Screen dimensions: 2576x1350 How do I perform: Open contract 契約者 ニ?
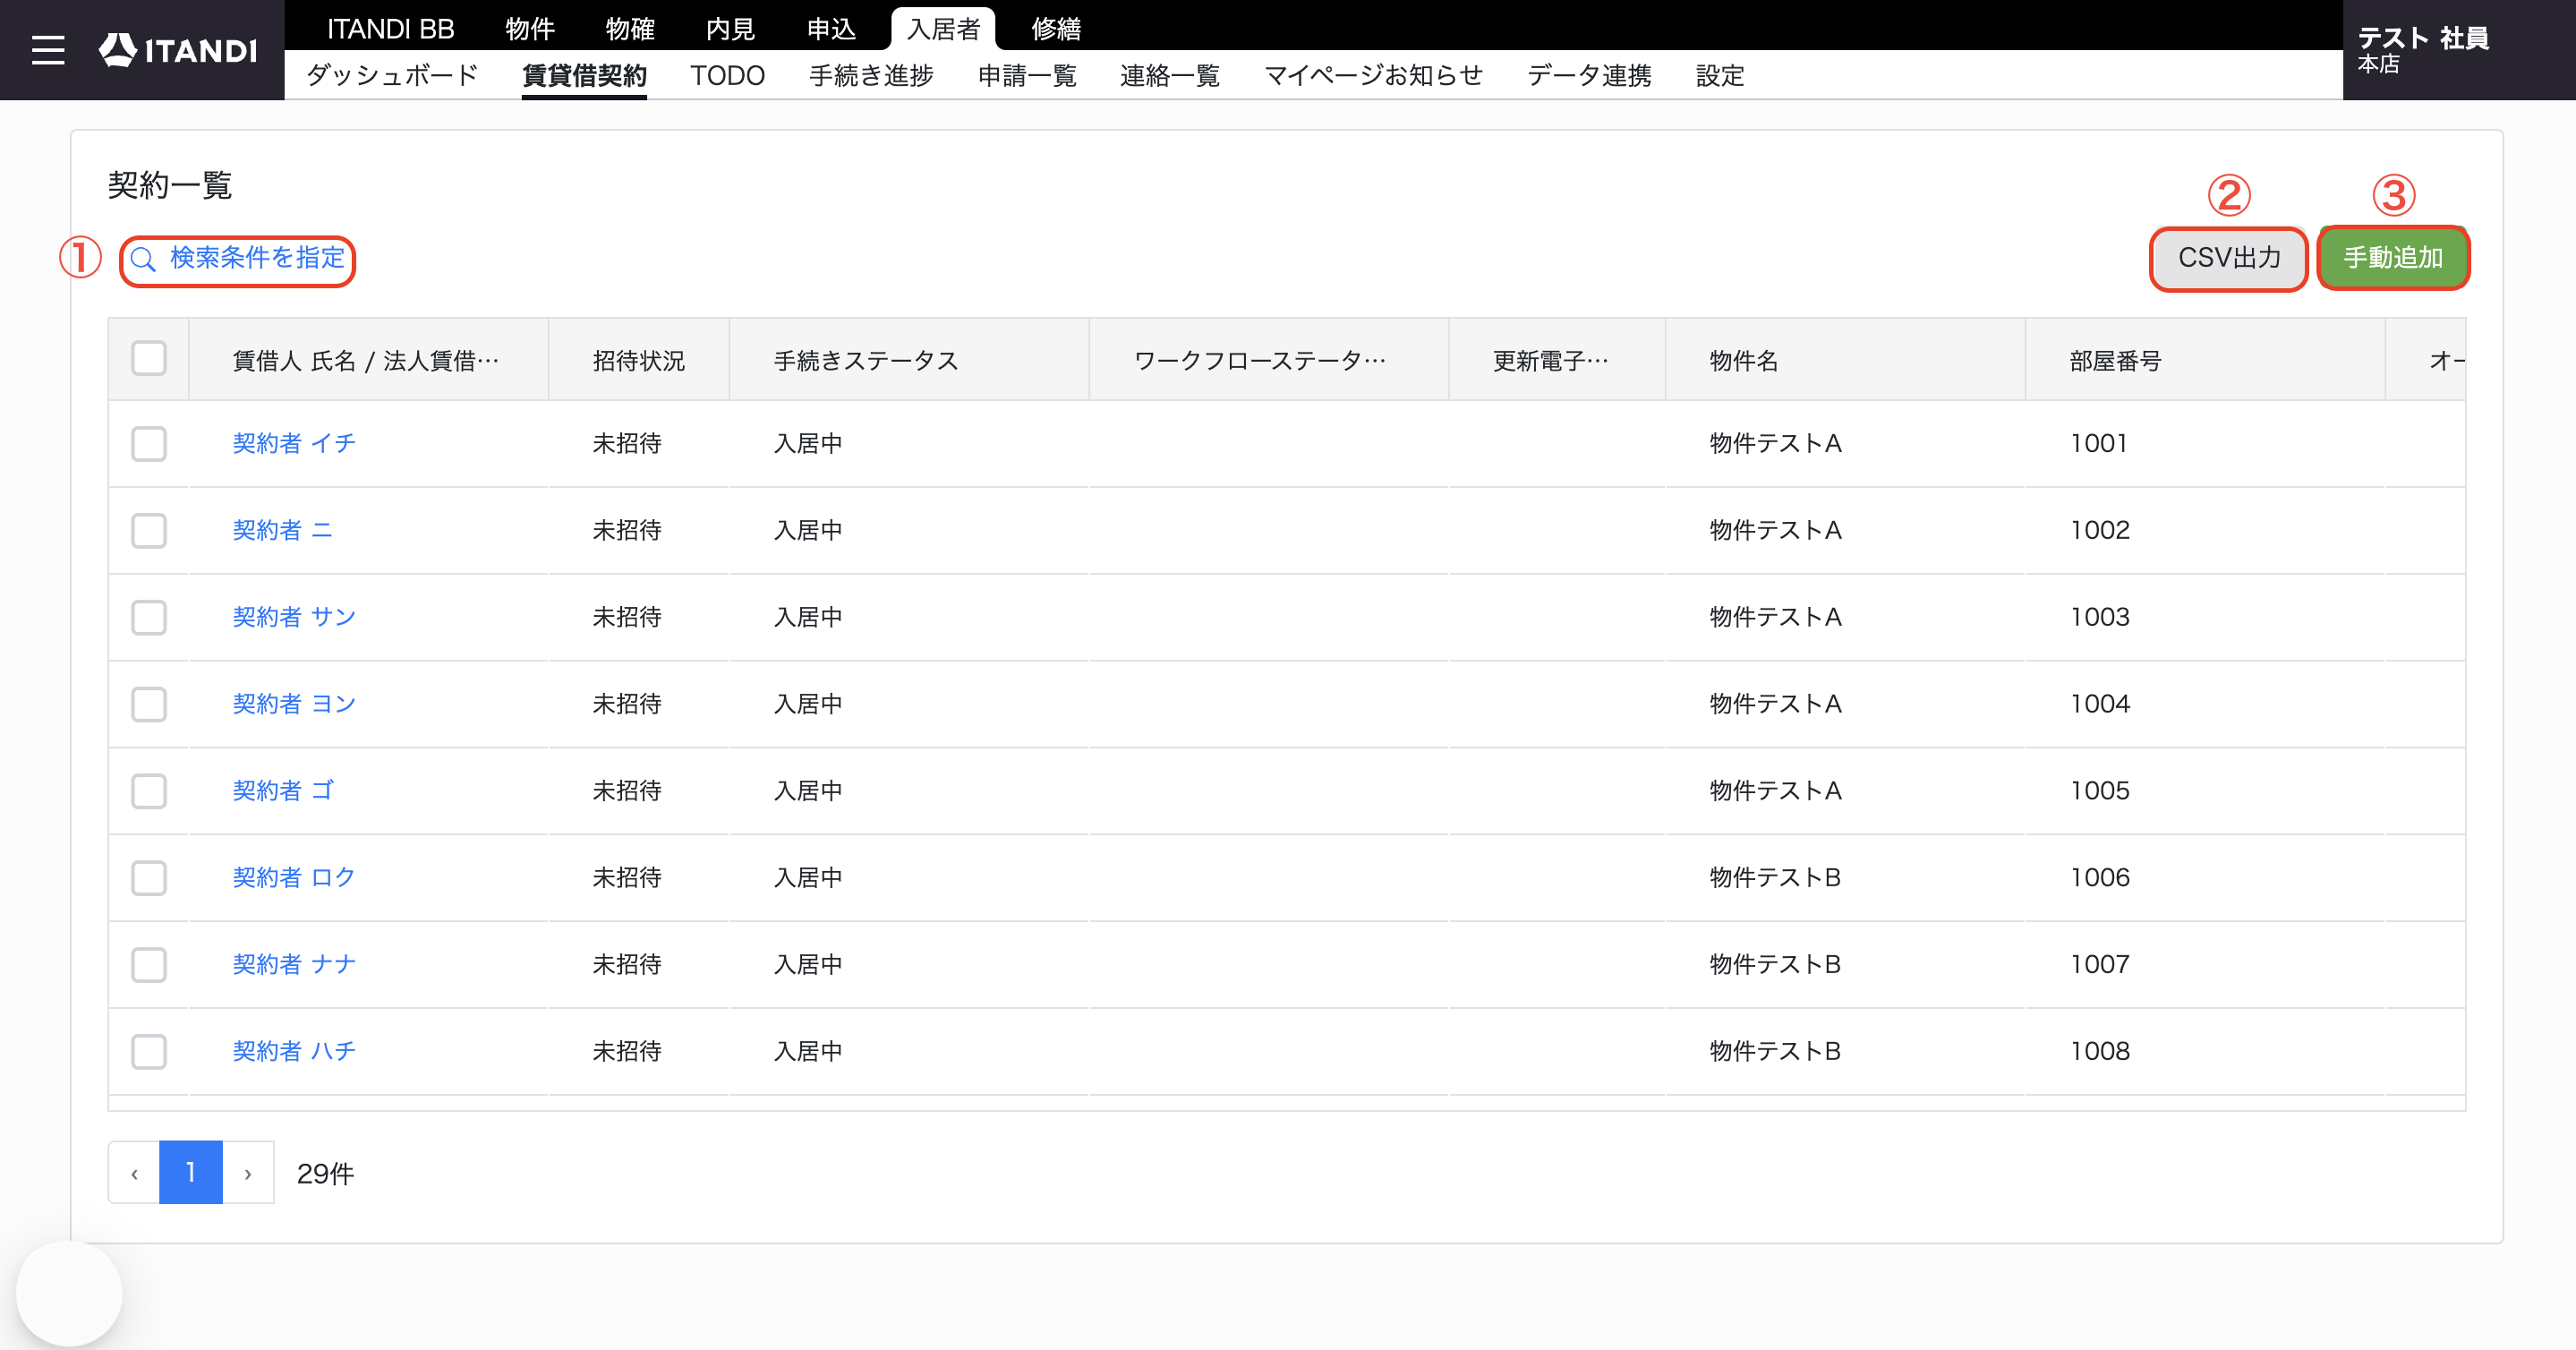[x=282, y=530]
